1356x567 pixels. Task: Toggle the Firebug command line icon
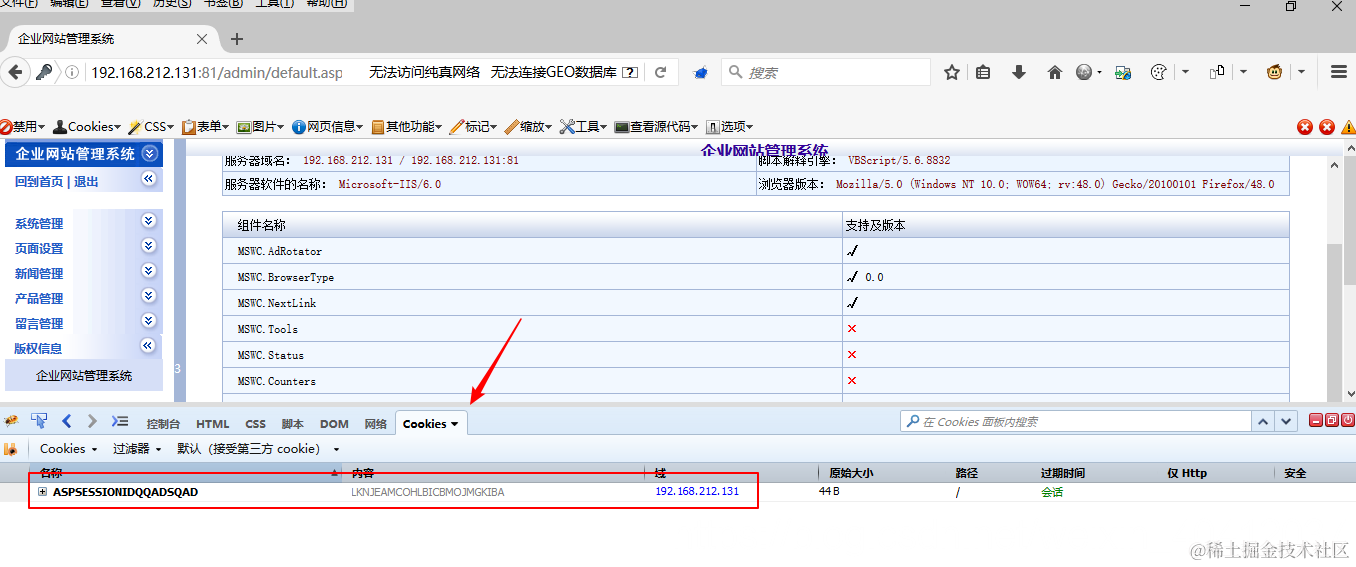pyautogui.click(x=120, y=421)
